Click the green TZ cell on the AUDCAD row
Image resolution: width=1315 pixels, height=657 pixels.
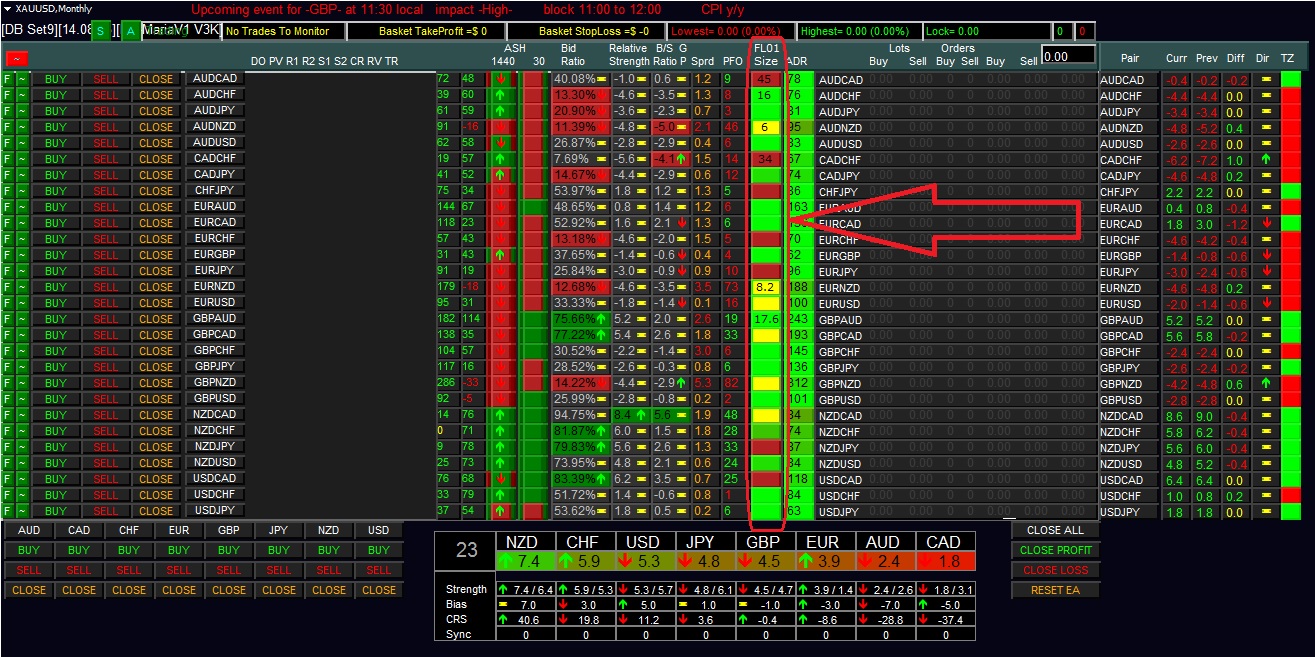[x=1291, y=79]
